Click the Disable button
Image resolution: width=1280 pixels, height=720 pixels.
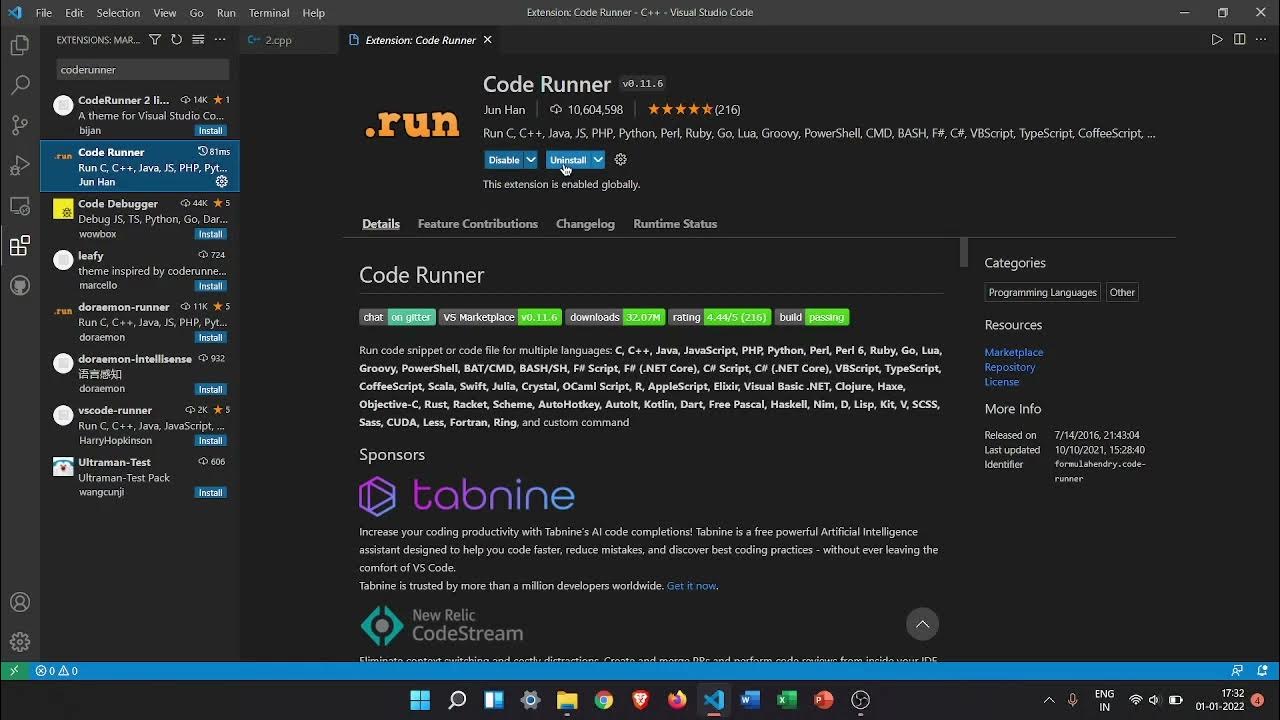[x=504, y=160]
